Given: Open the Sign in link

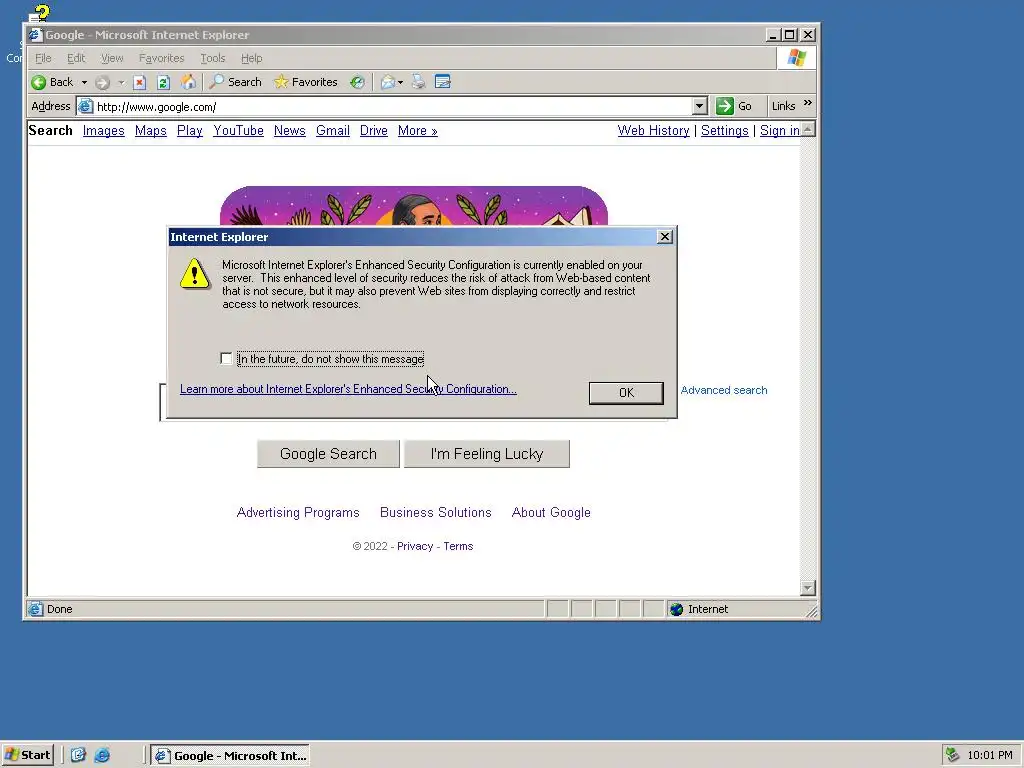Looking at the screenshot, I should 780,131.
